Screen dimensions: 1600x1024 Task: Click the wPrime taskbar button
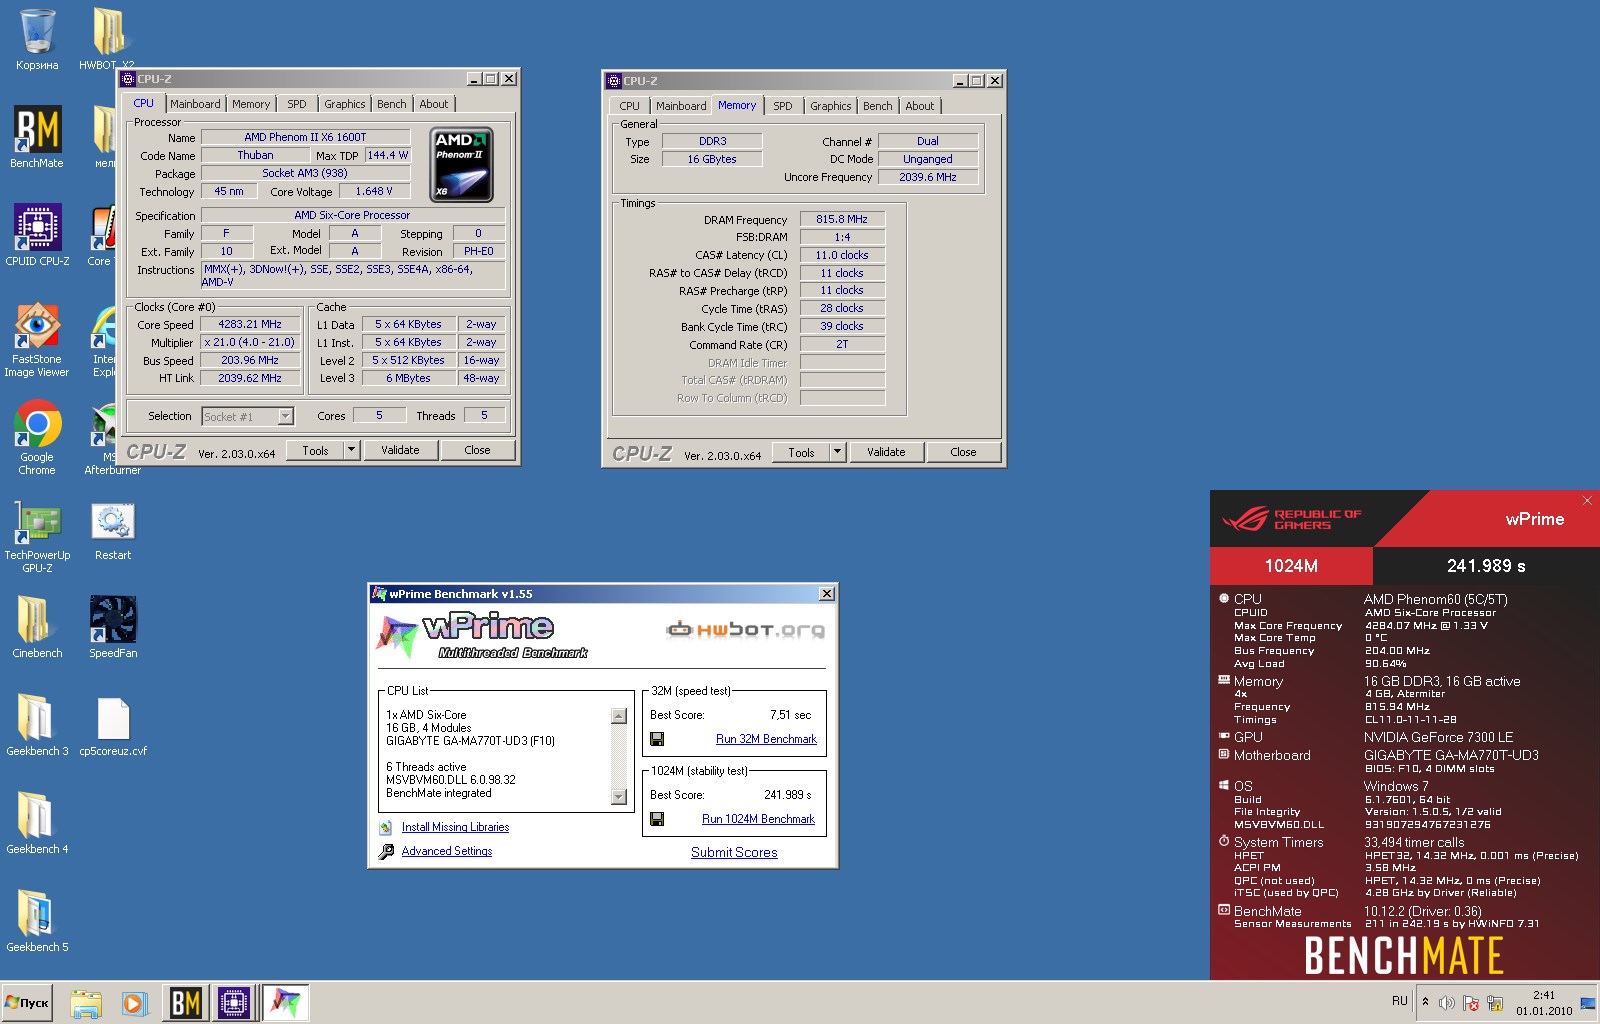pos(286,1003)
